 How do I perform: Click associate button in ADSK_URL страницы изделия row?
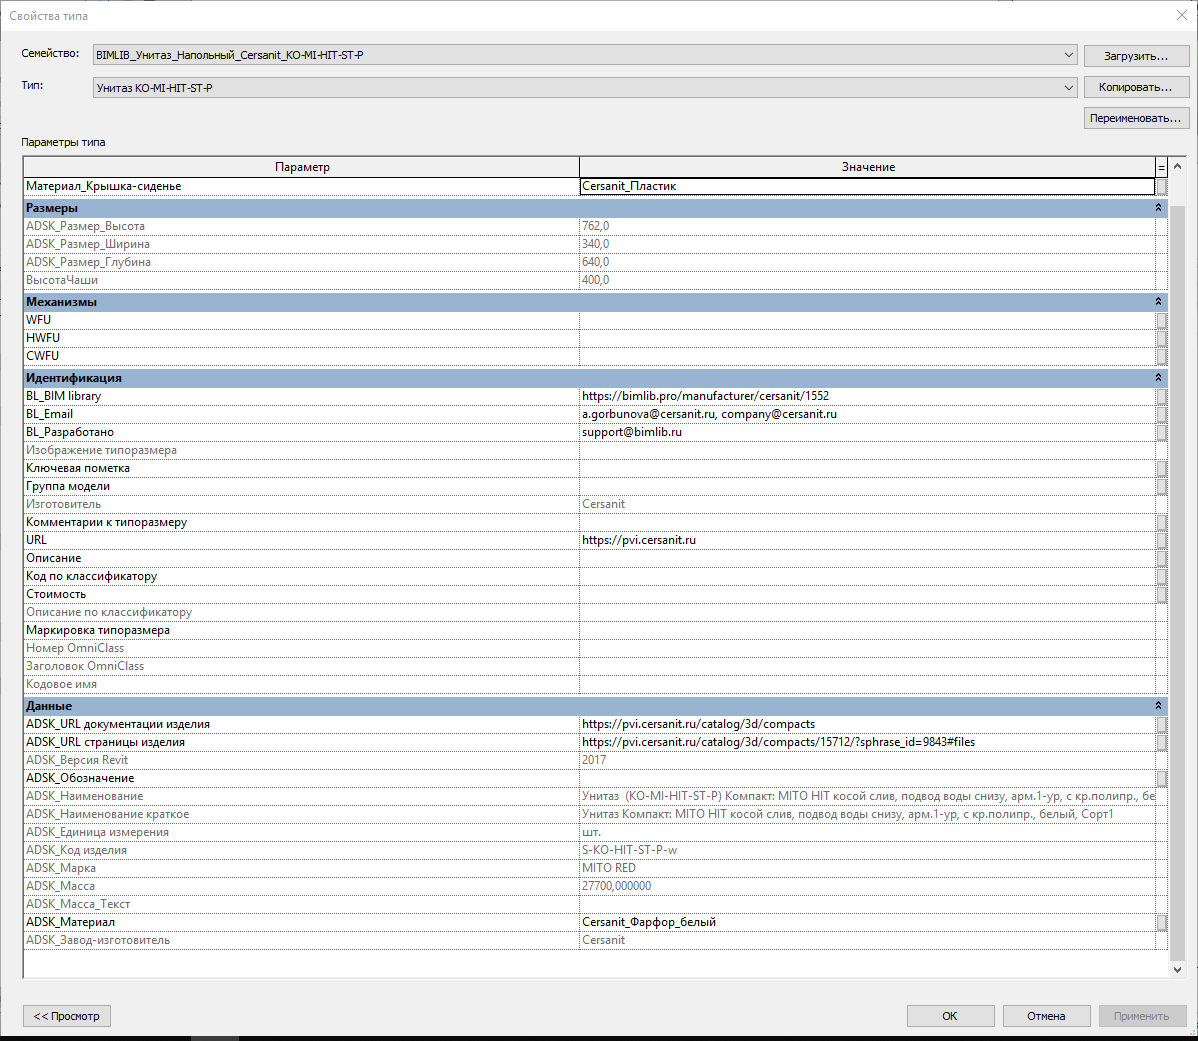pos(1161,742)
